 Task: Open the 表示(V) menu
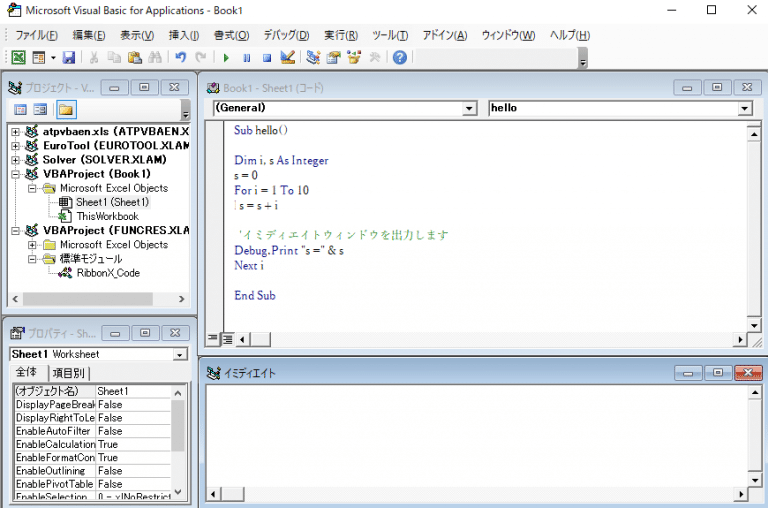(137, 35)
